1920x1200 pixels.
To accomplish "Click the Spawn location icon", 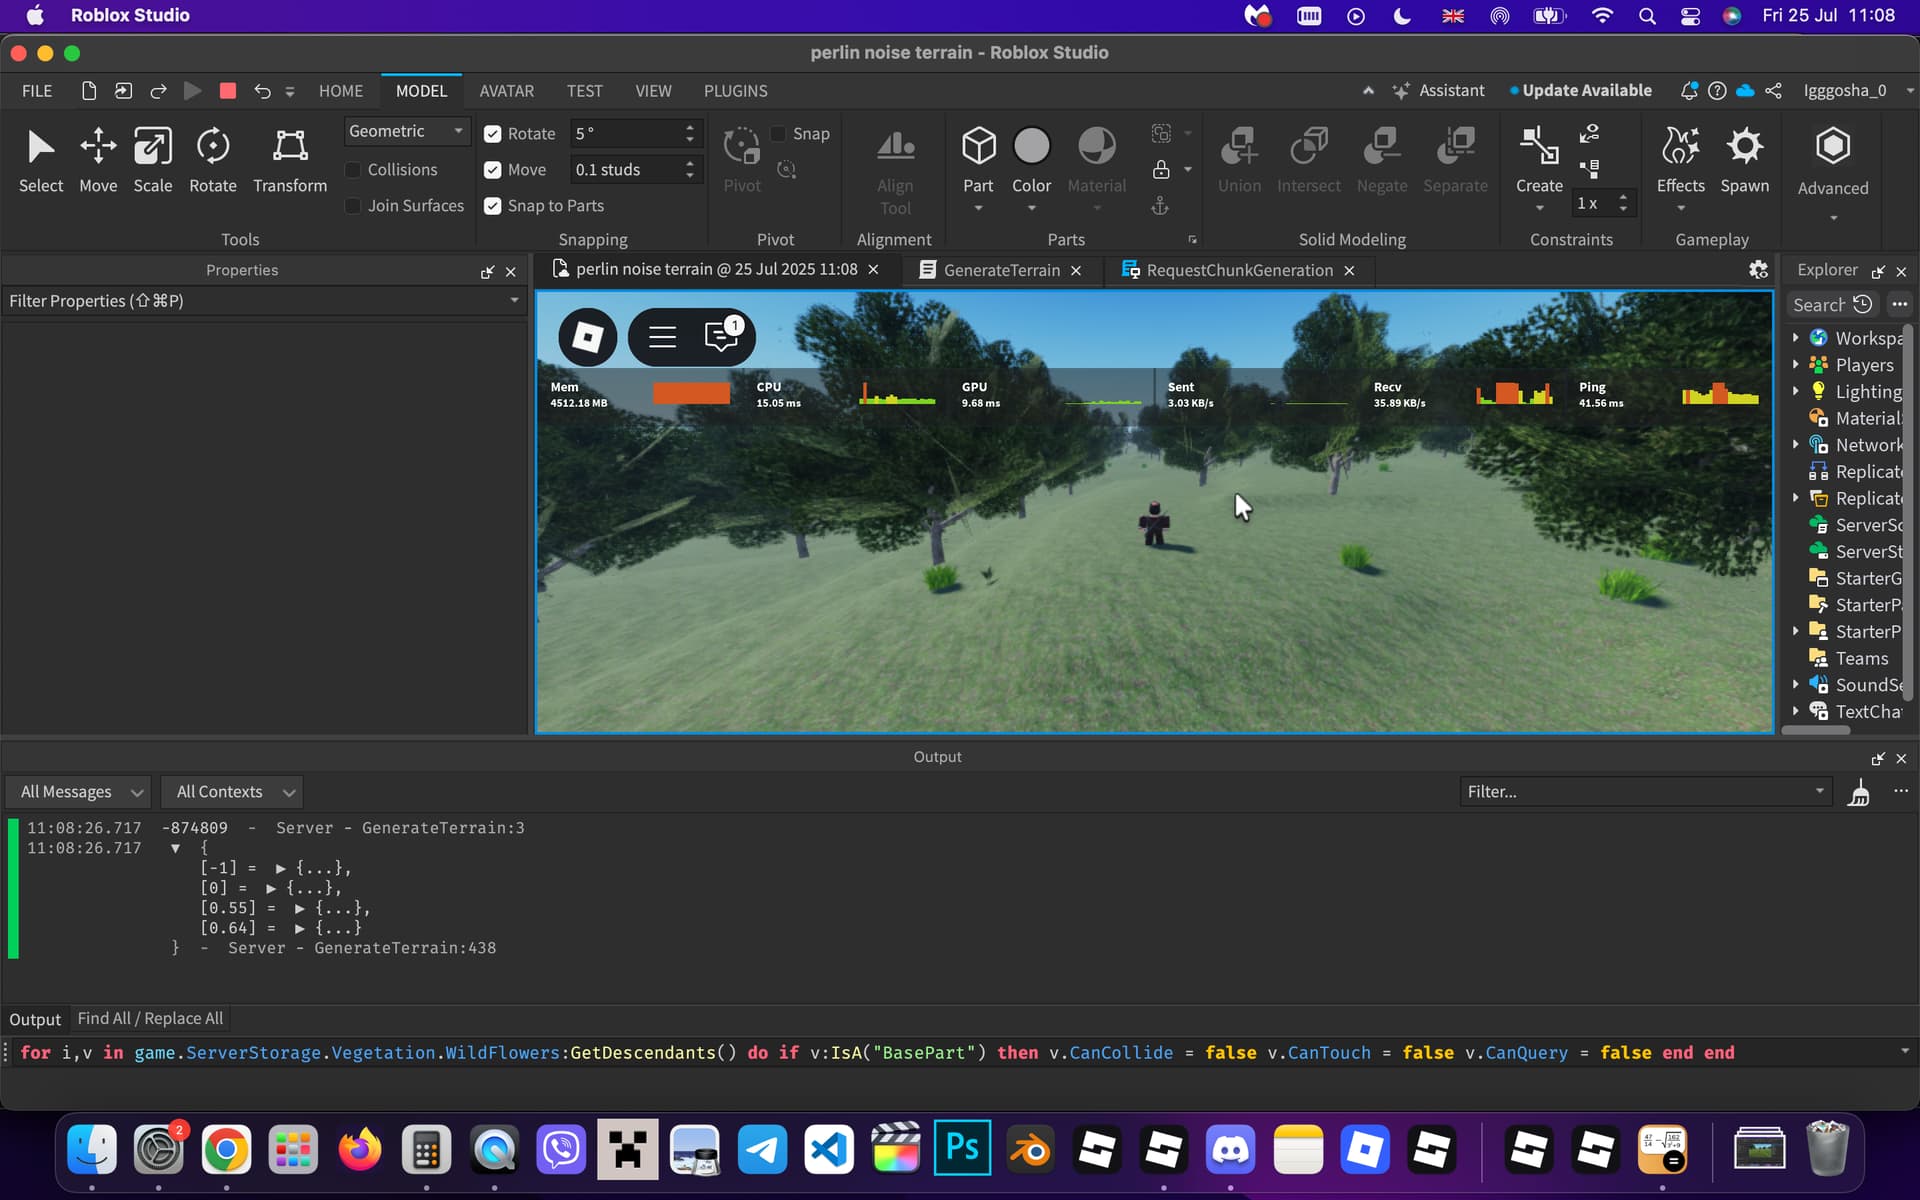I will 1744,147.
